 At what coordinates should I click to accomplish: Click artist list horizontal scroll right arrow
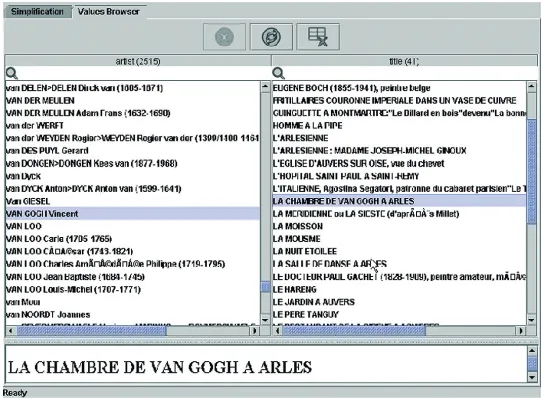click(255, 331)
